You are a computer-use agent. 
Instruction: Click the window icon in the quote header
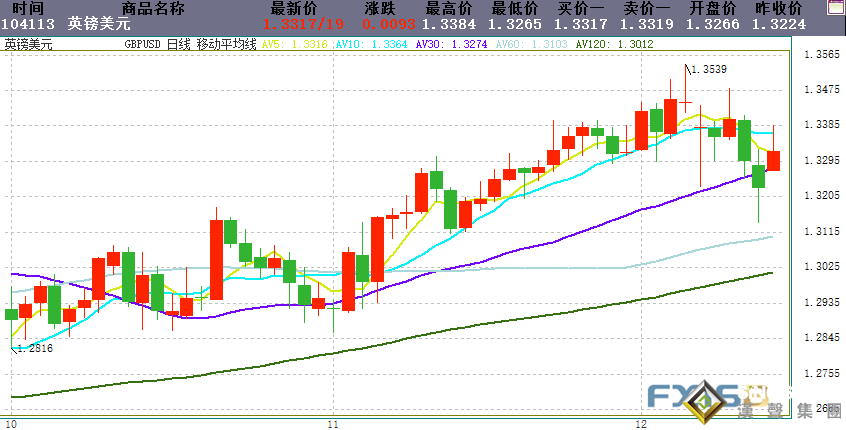click(838, 8)
